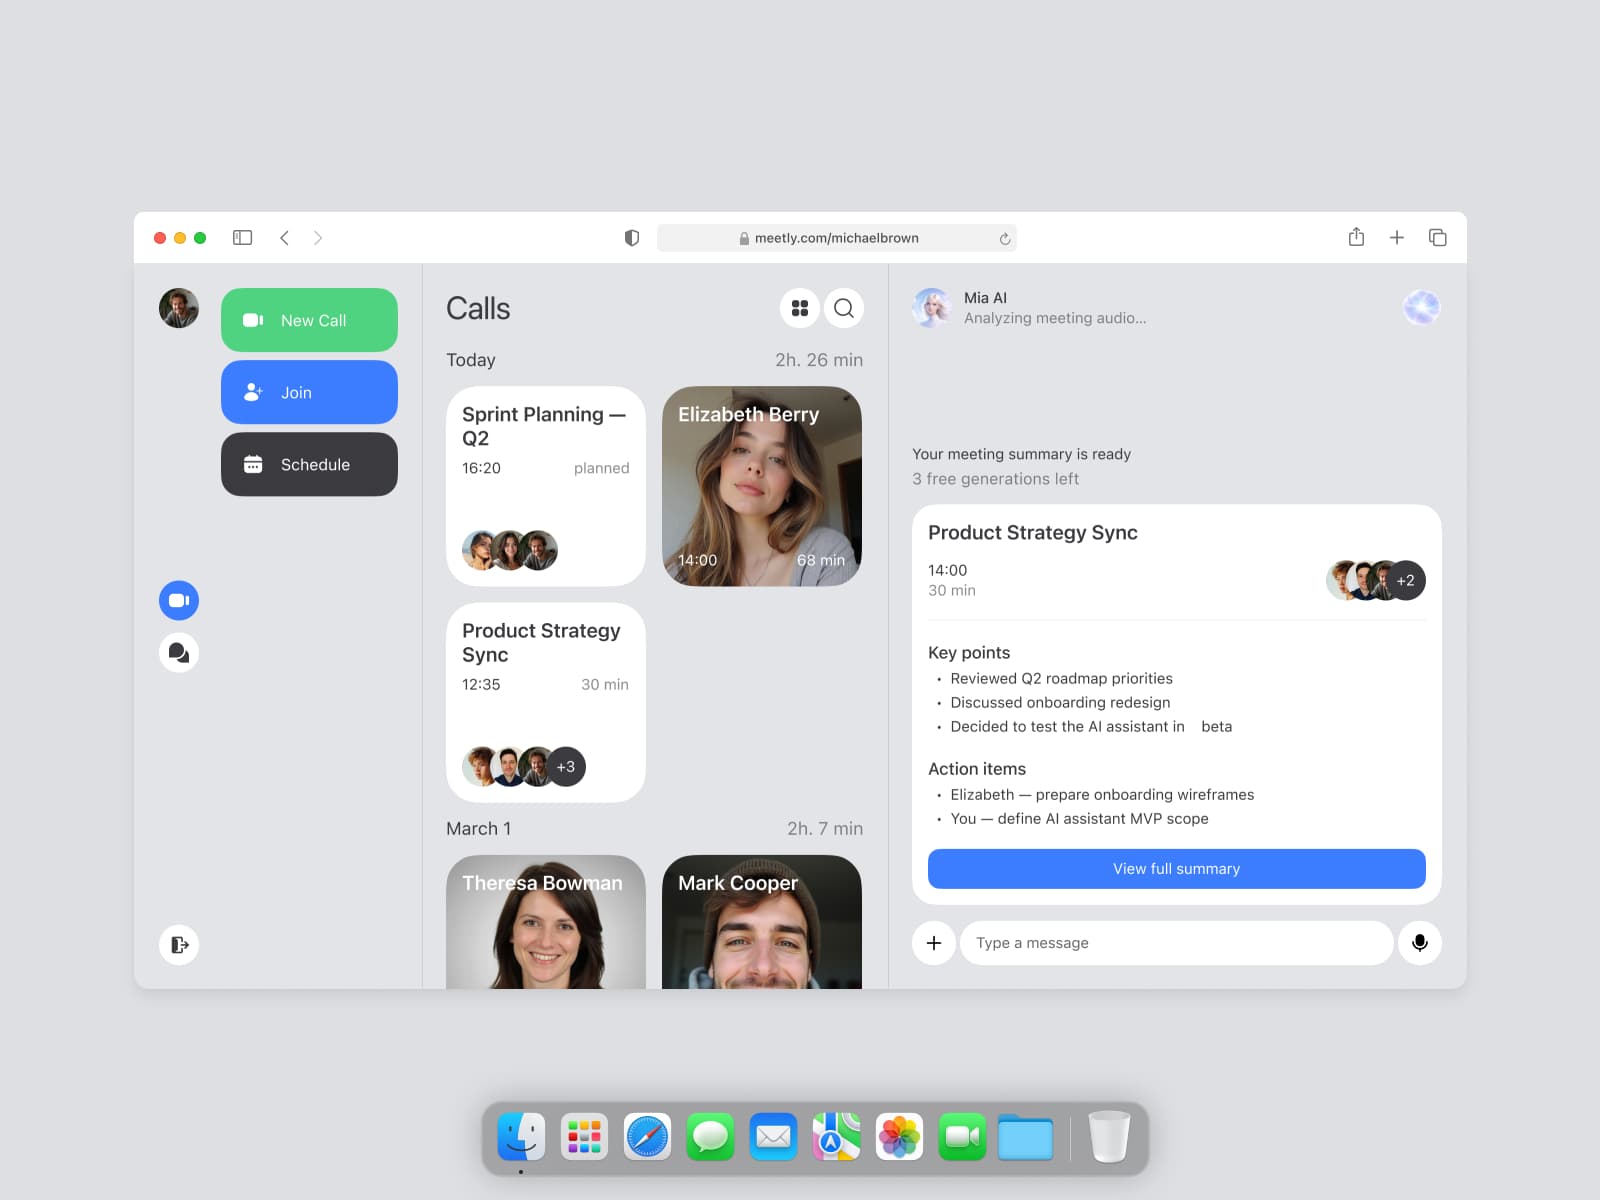Toggle the browser sidebar panel

(242, 238)
